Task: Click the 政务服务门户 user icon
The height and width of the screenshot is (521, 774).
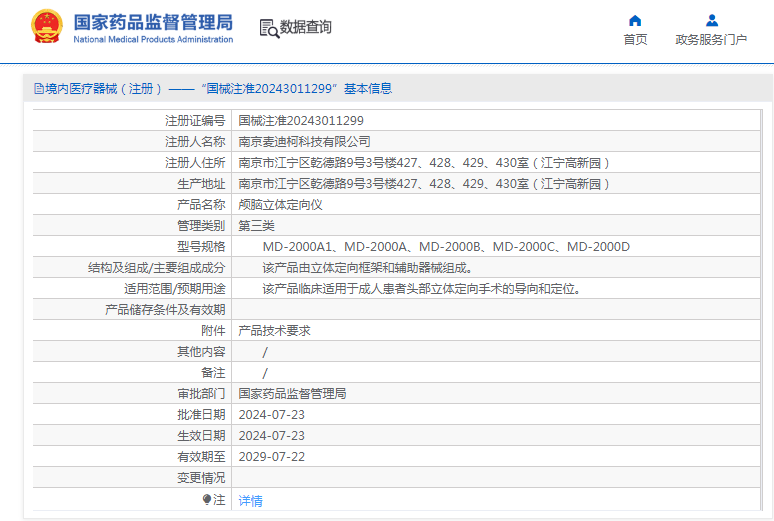Action: click(712, 20)
